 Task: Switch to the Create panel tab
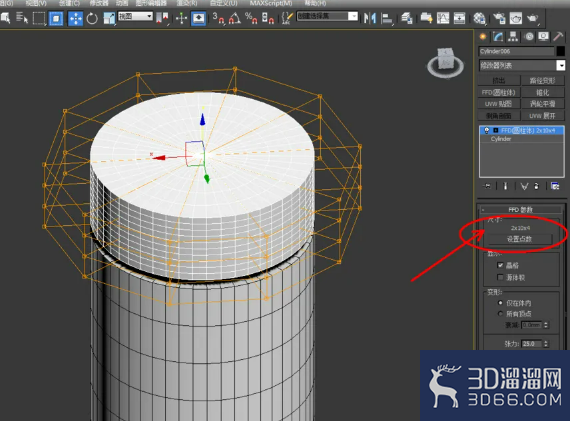pos(483,37)
